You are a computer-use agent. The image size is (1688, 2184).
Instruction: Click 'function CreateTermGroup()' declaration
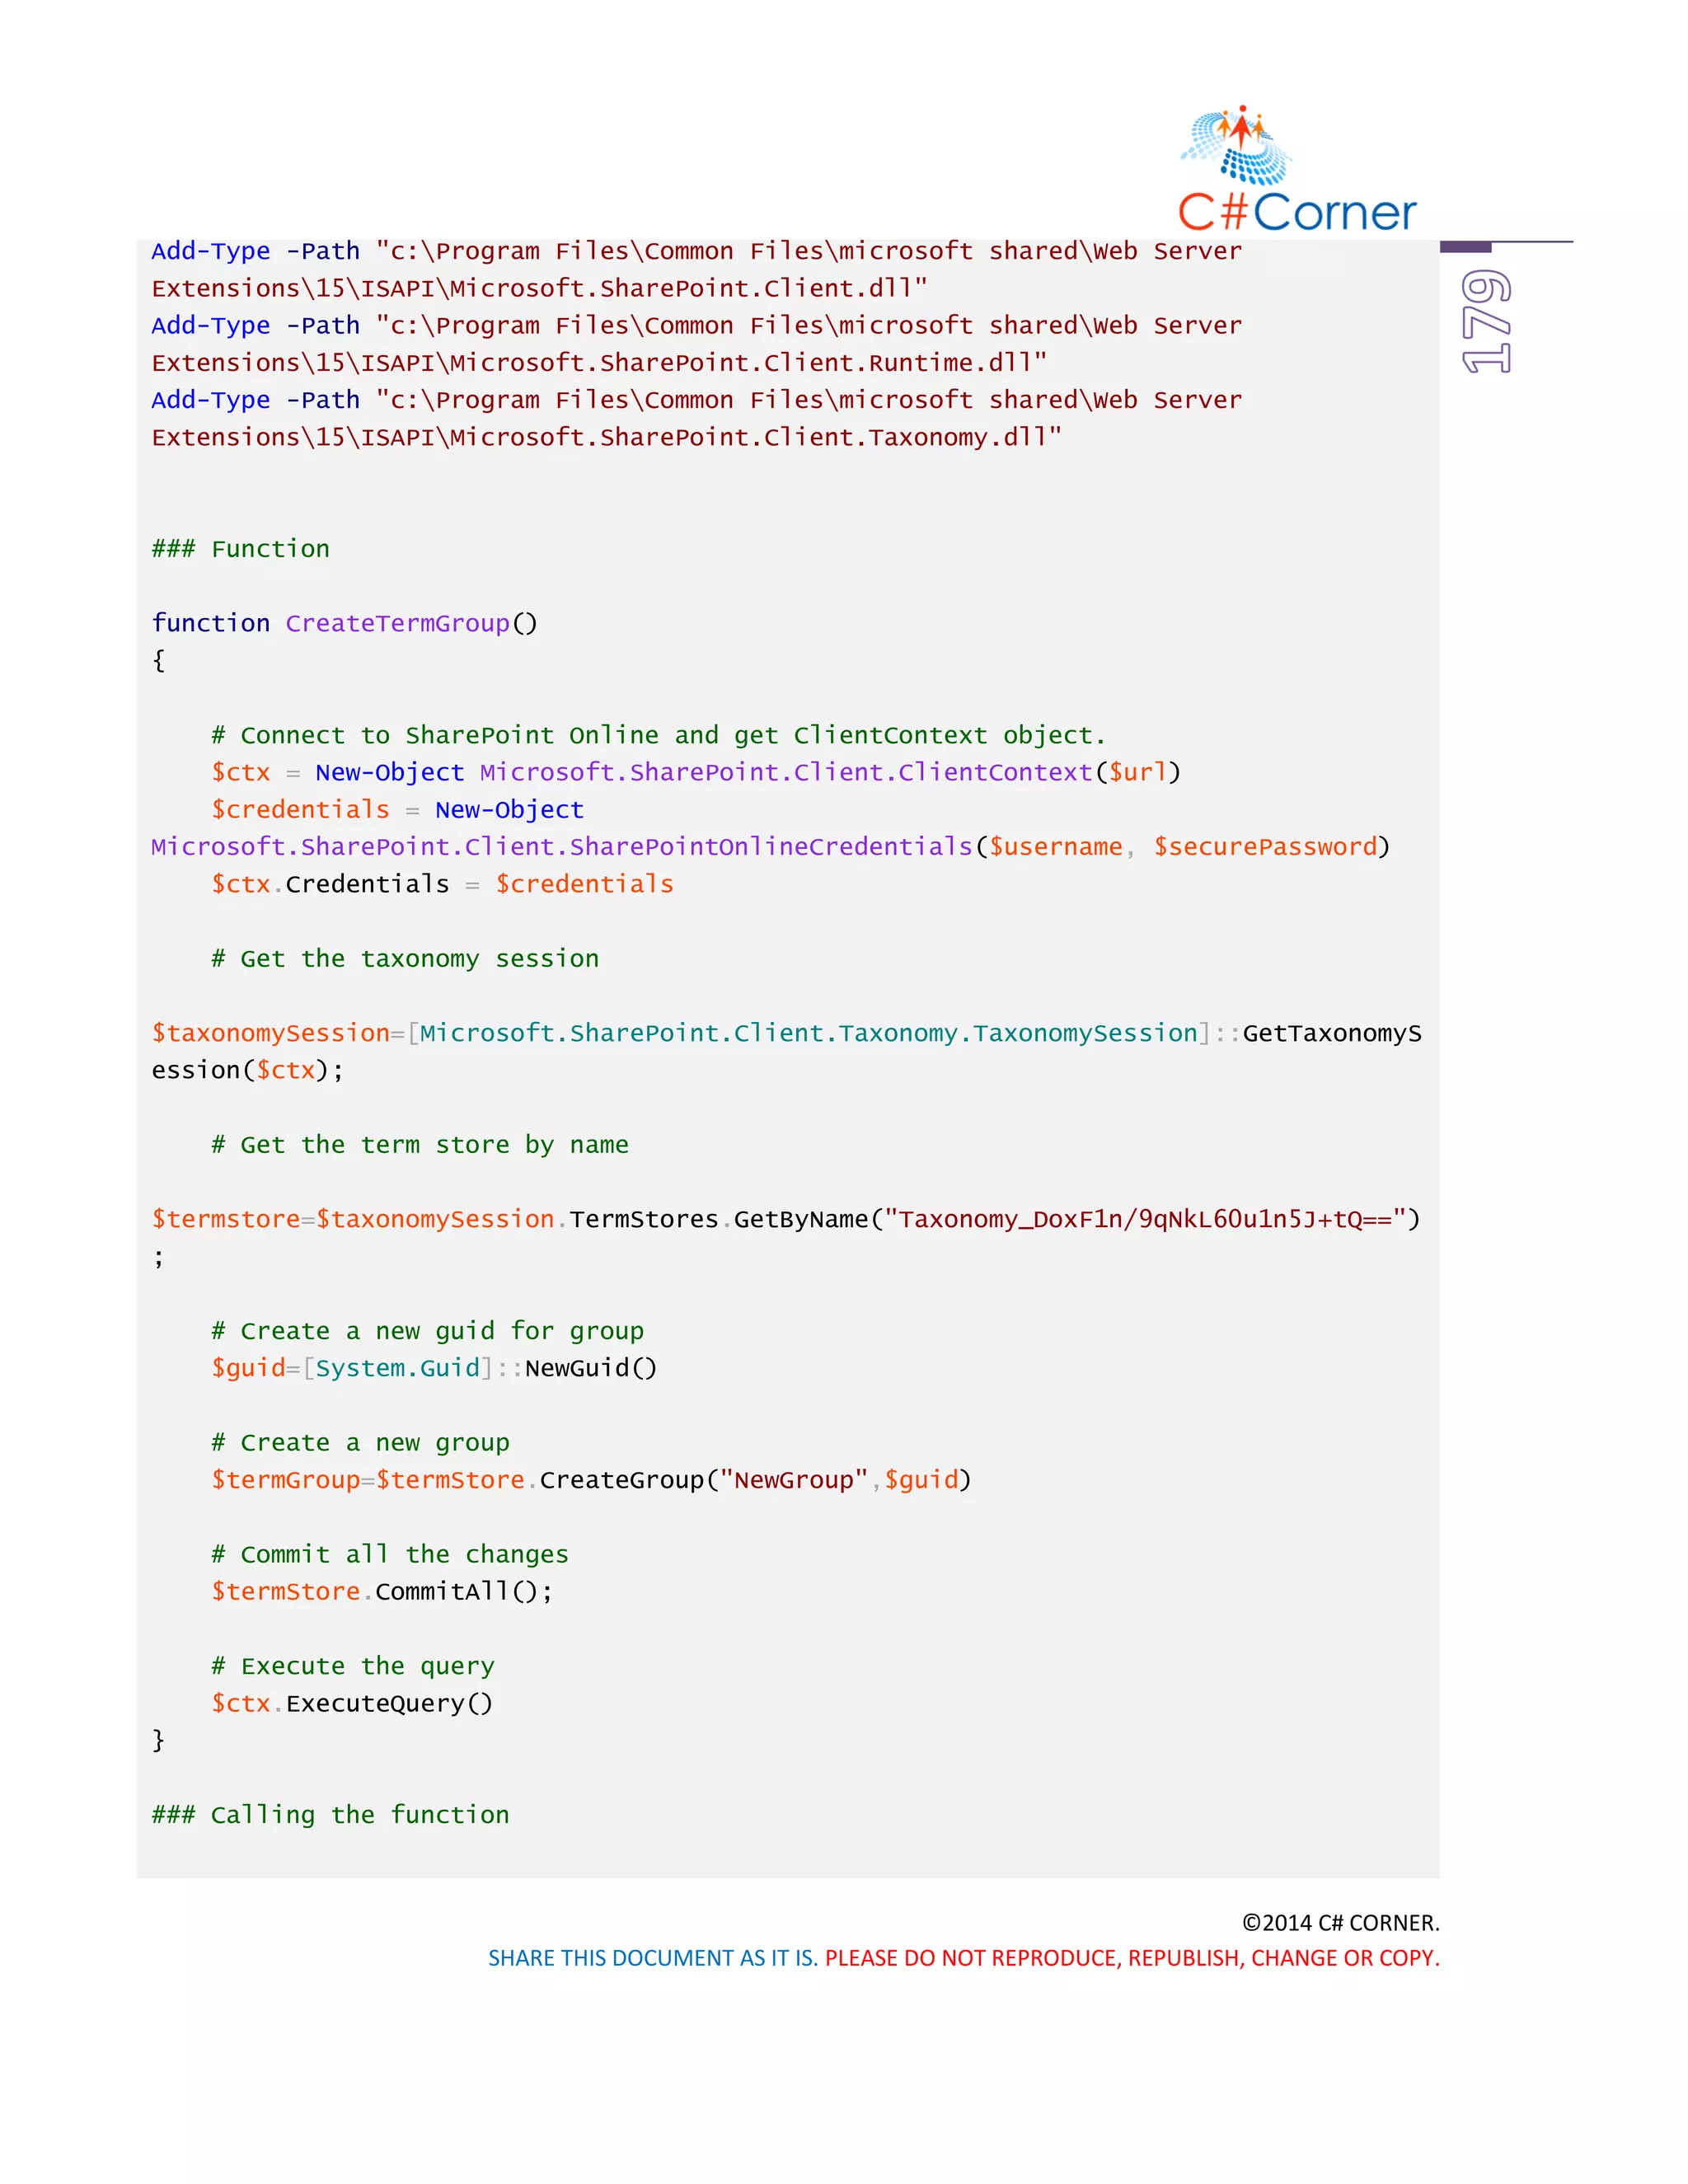click(344, 624)
